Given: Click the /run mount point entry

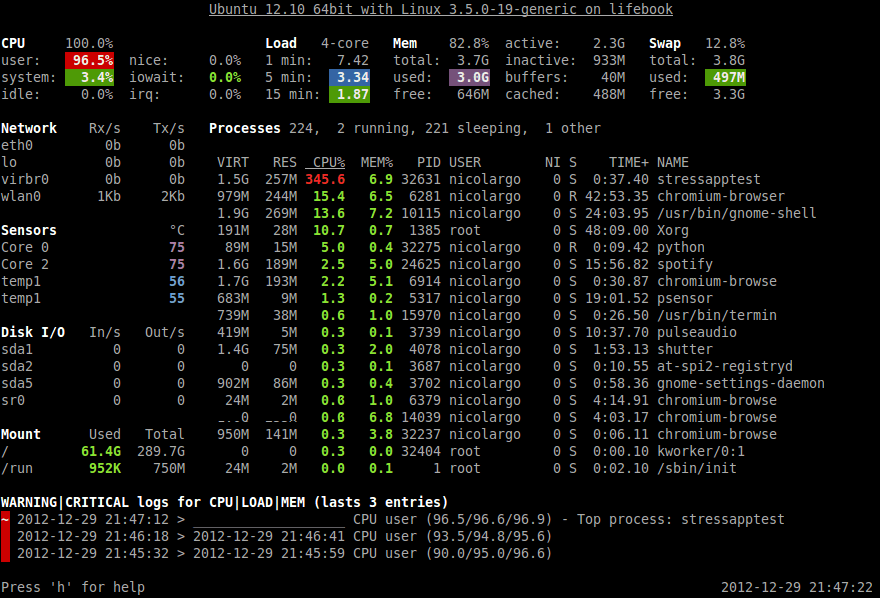Looking at the screenshot, I should (x=17, y=468).
